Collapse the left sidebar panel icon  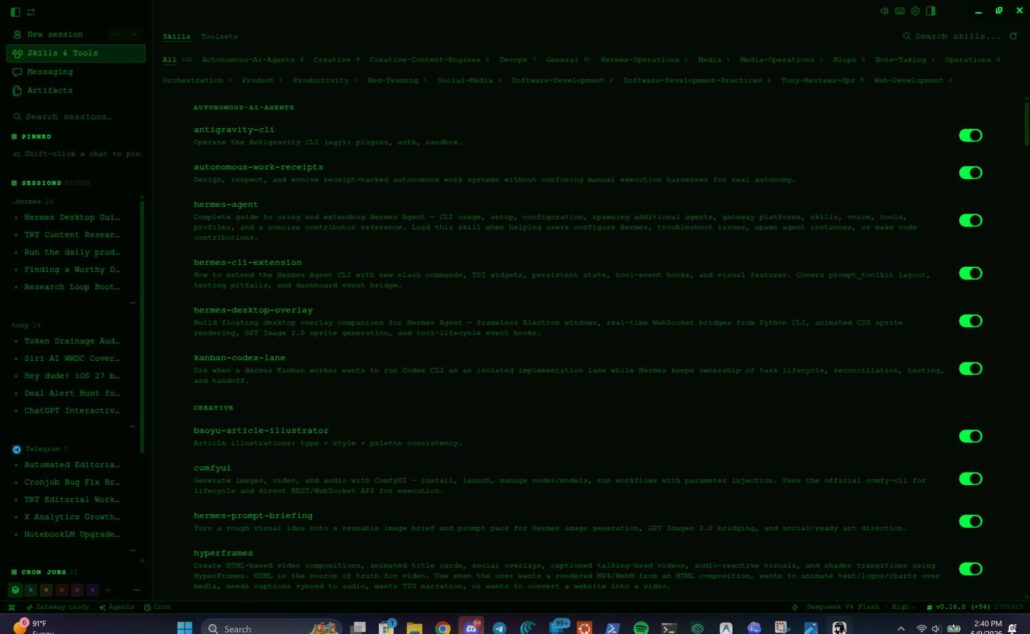click(15, 12)
